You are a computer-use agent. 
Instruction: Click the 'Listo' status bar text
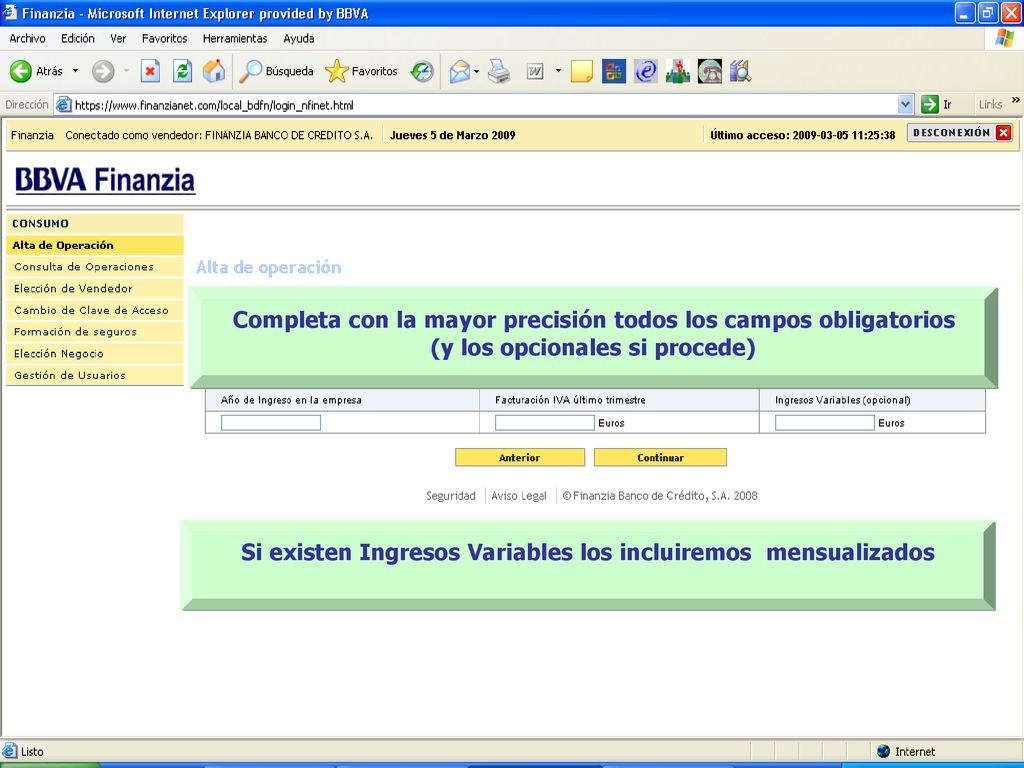tap(32, 752)
